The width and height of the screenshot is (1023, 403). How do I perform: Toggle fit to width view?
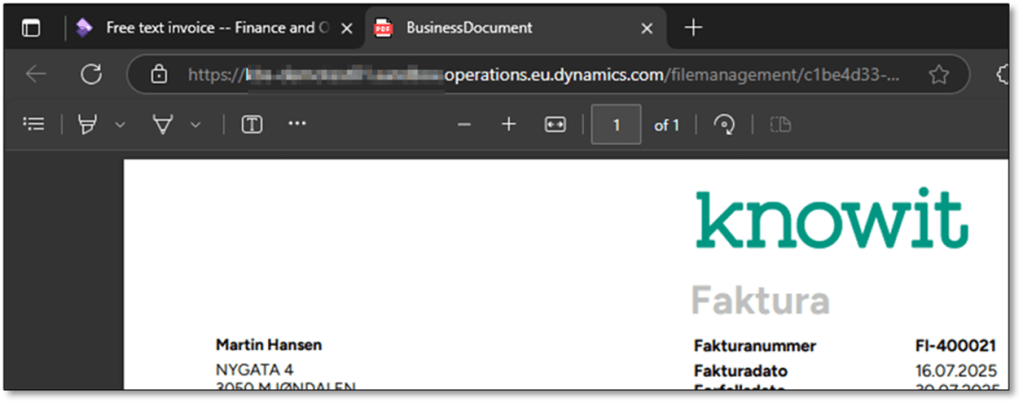tap(555, 124)
